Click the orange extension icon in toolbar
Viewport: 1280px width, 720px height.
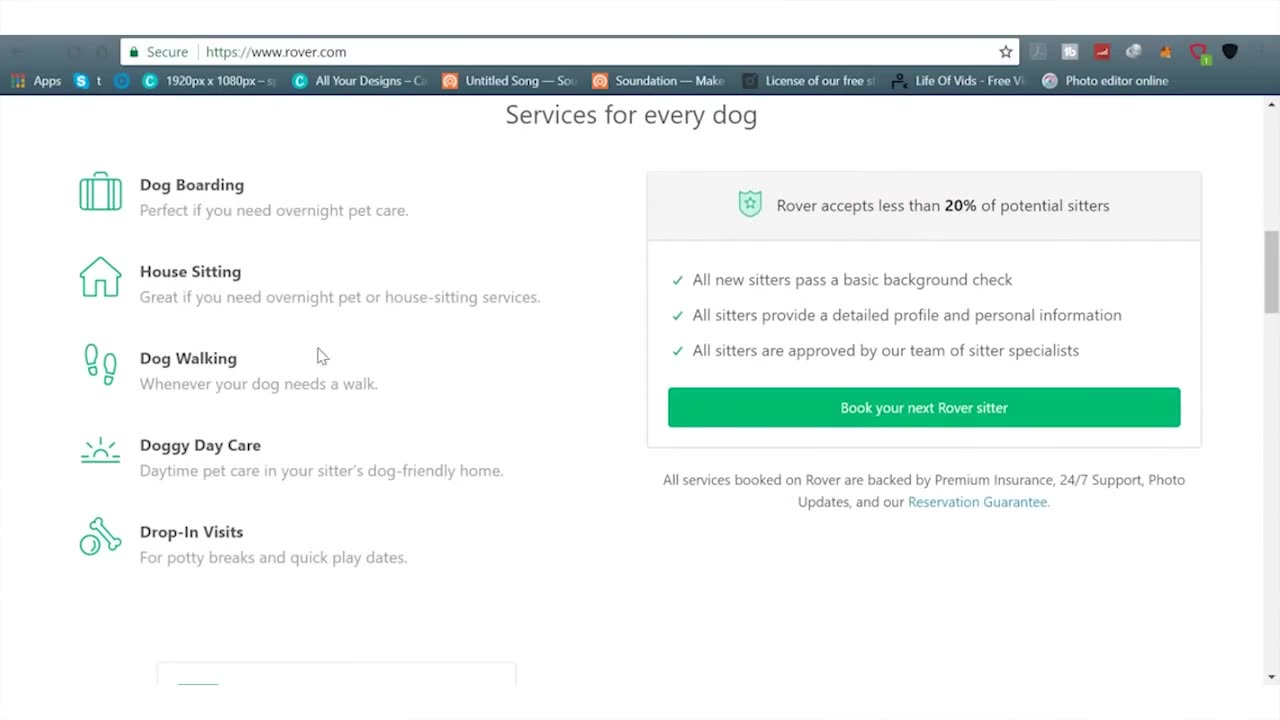(x=1166, y=52)
